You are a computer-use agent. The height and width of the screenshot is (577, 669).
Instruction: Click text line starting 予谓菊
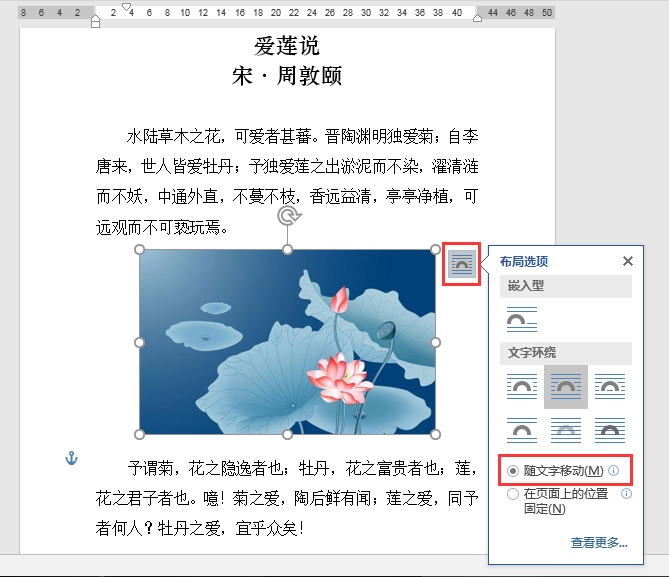tap(303, 468)
